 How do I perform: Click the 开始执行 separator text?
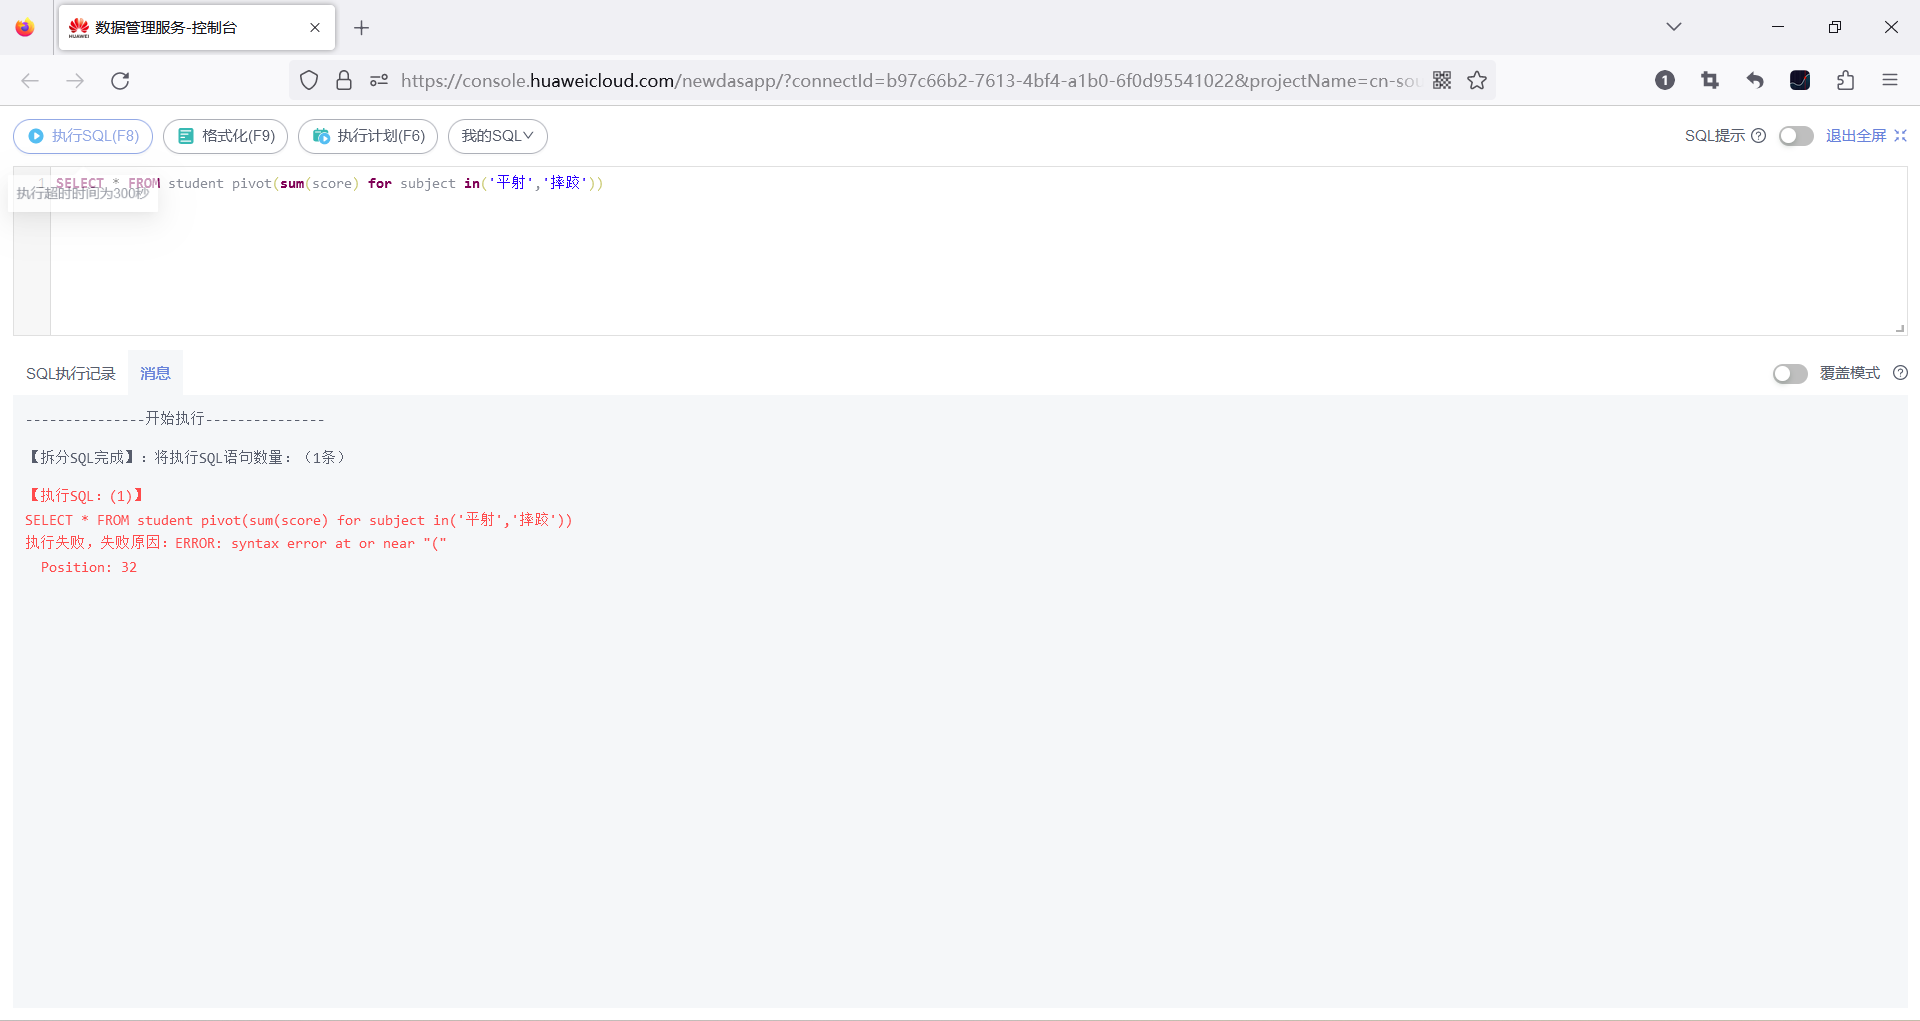click(x=175, y=419)
